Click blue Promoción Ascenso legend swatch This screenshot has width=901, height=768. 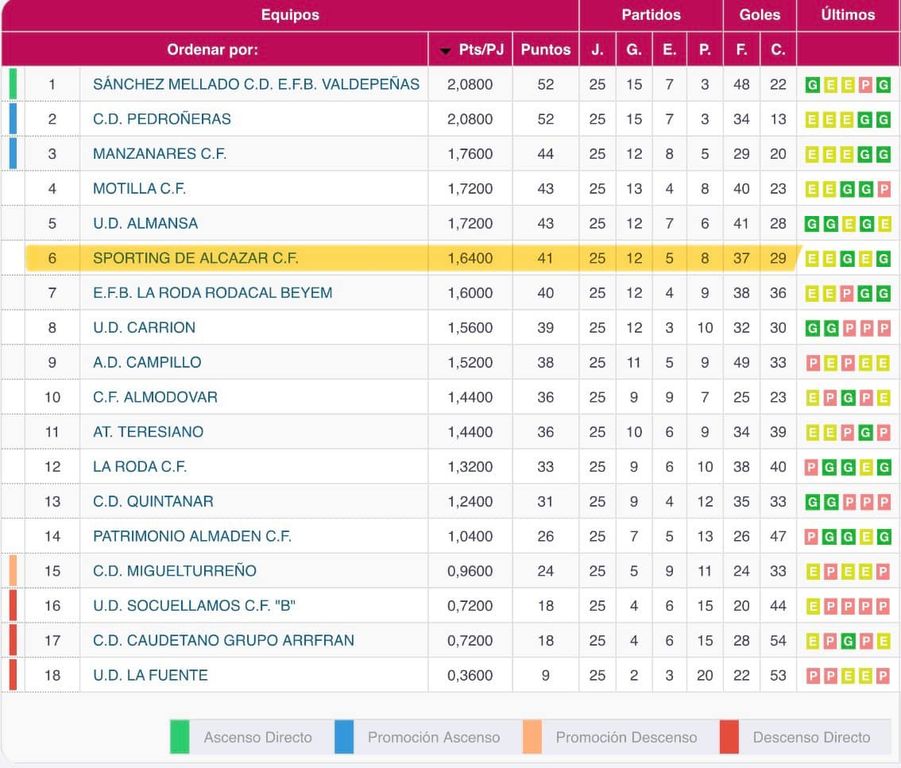tap(344, 737)
